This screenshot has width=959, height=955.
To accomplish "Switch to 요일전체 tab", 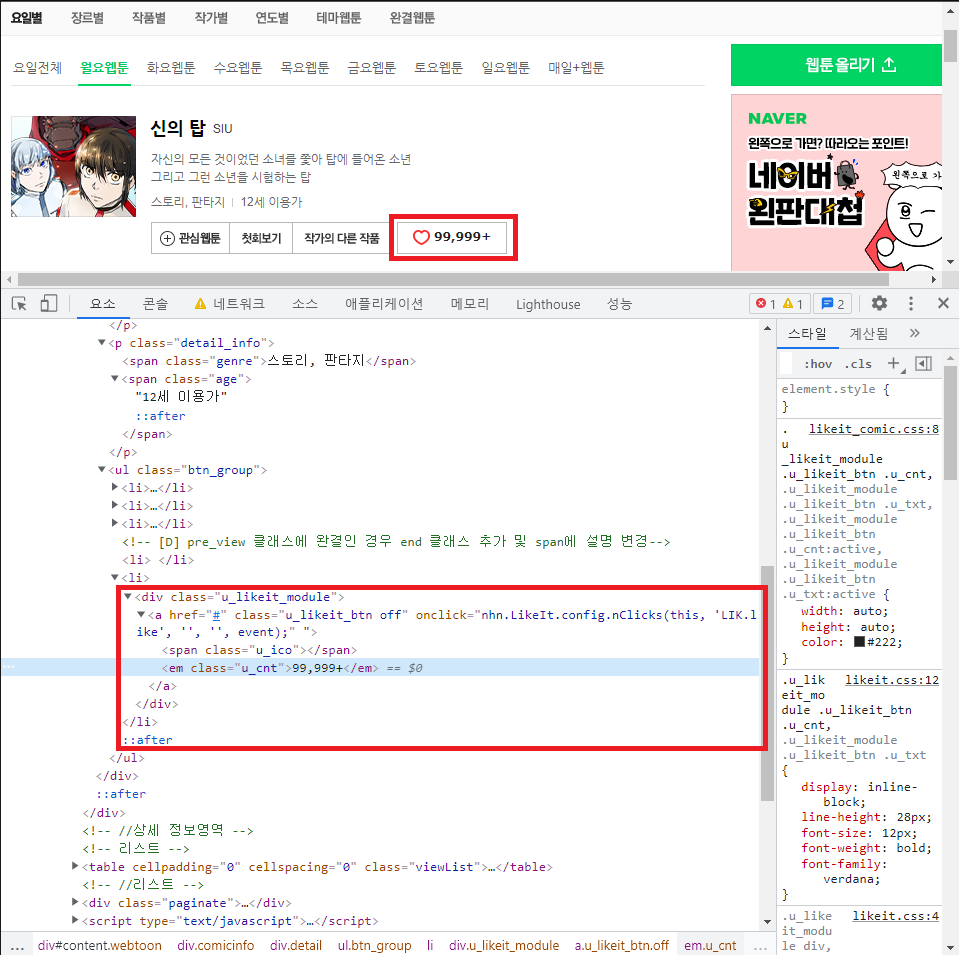I will click(37, 67).
